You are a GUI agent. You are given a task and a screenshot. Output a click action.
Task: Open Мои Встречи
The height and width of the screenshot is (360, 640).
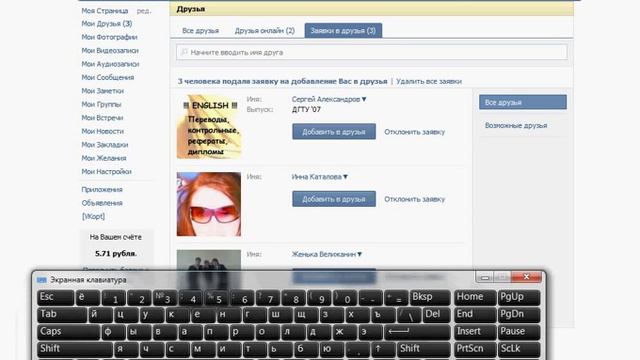pos(102,118)
